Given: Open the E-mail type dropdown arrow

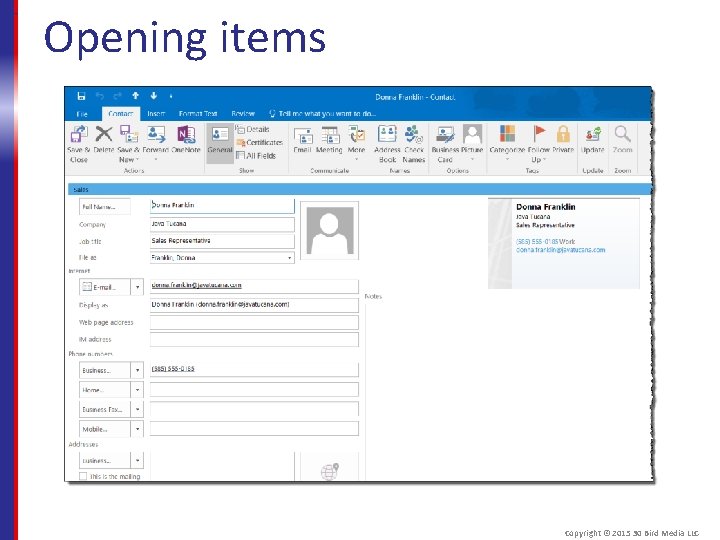Looking at the screenshot, I should click(x=137, y=287).
